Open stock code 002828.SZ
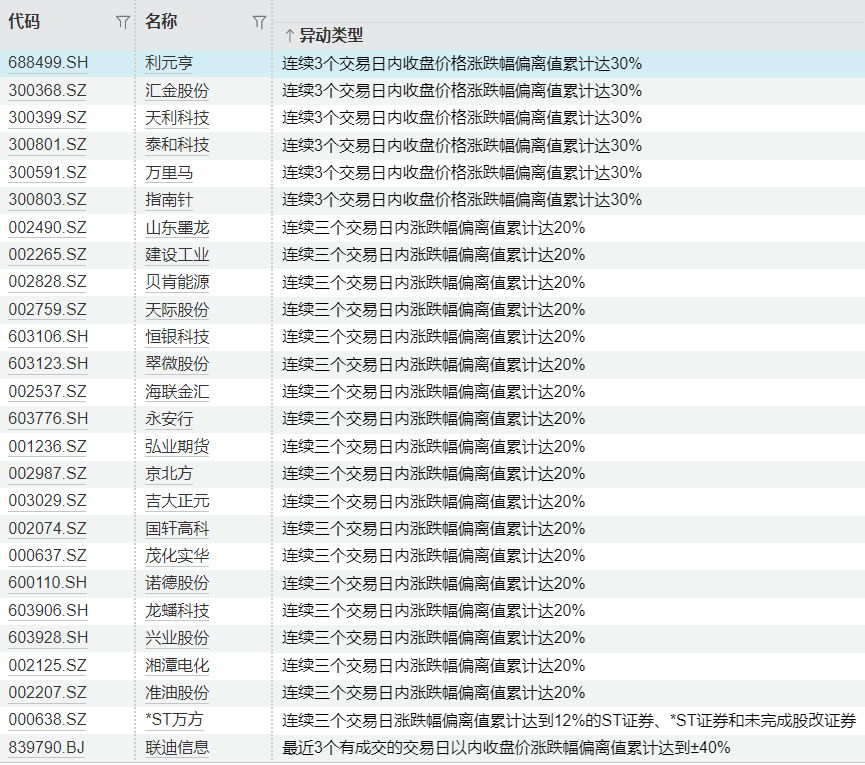The image size is (865, 765). 47,282
